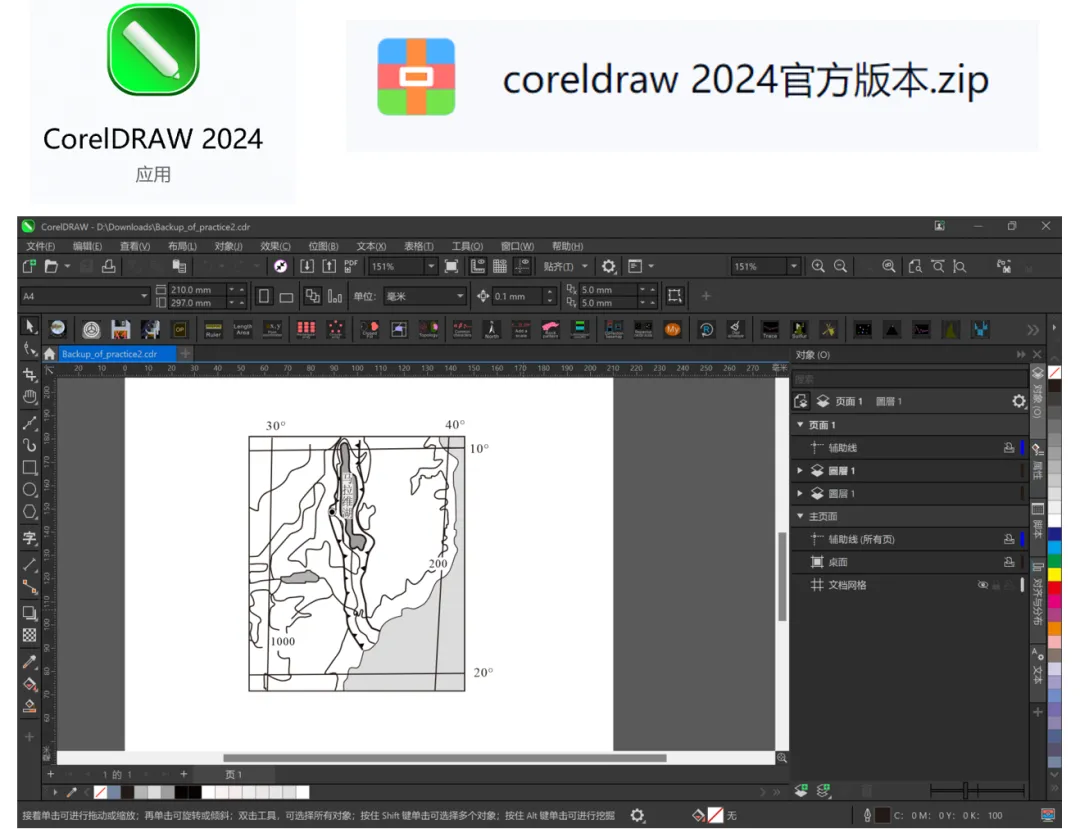
Task: Switch page to portrait orientation
Action: (x=263, y=297)
